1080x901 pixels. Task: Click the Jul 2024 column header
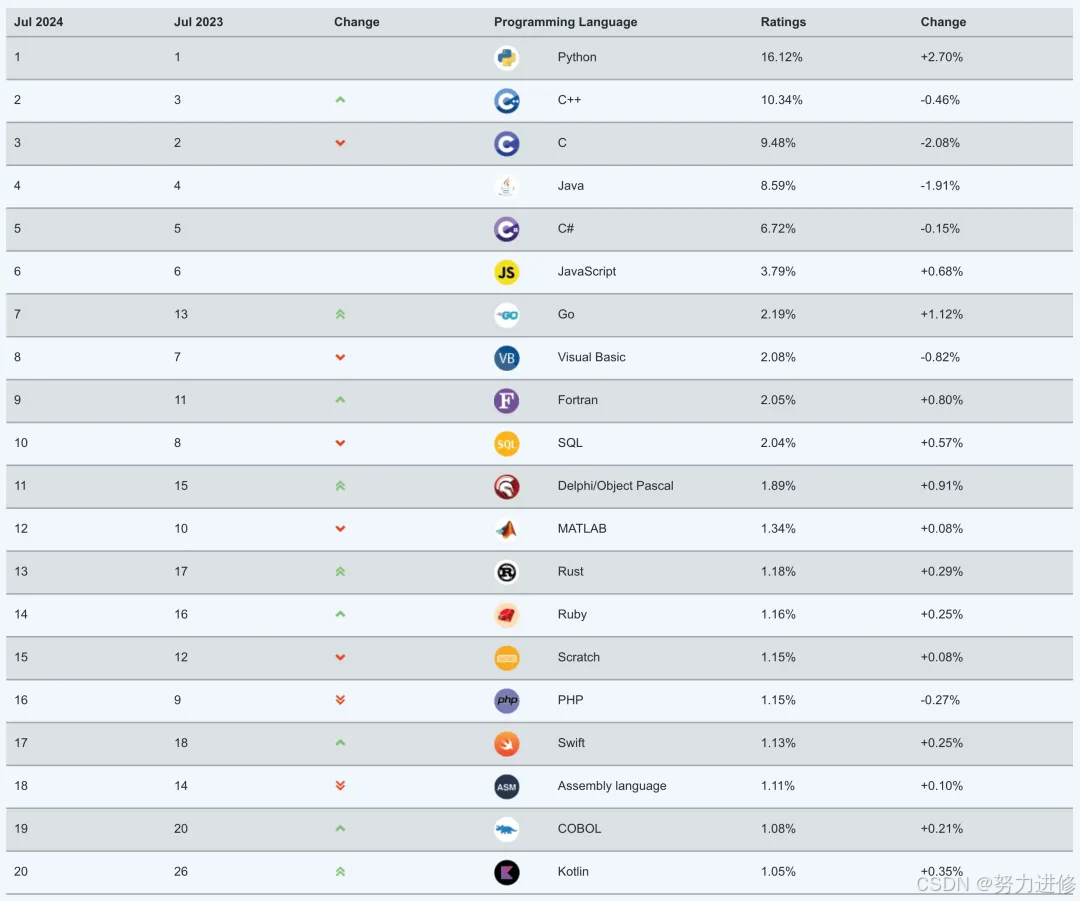click(x=39, y=22)
